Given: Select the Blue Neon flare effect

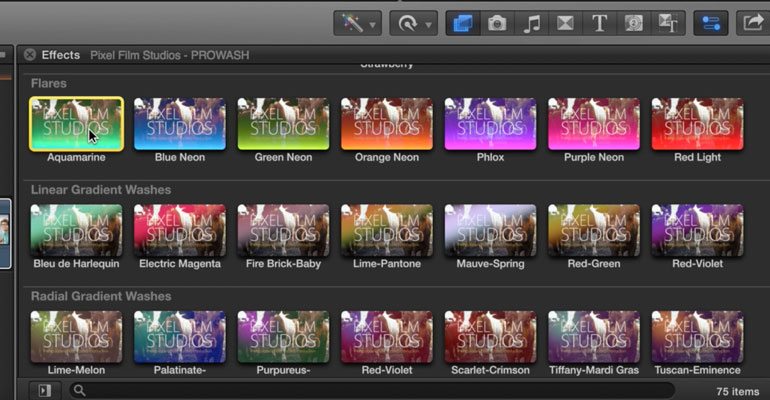Looking at the screenshot, I should pos(180,124).
